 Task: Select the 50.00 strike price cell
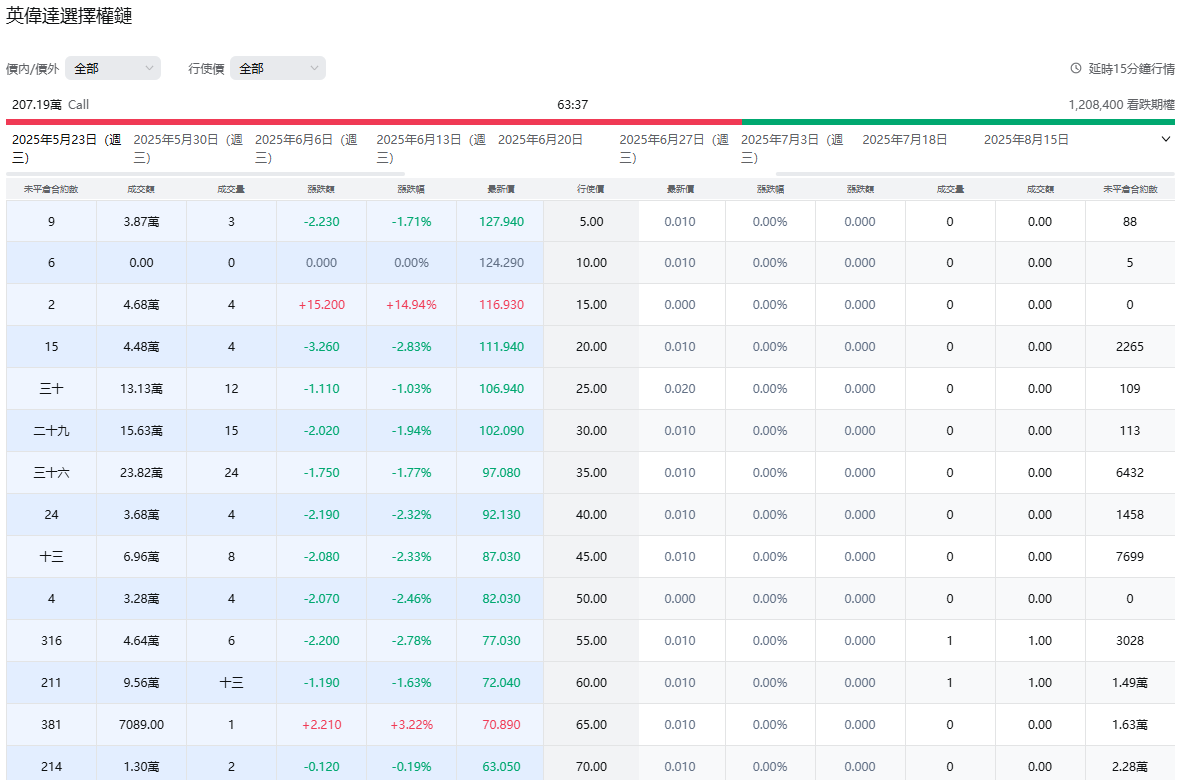(x=591, y=599)
